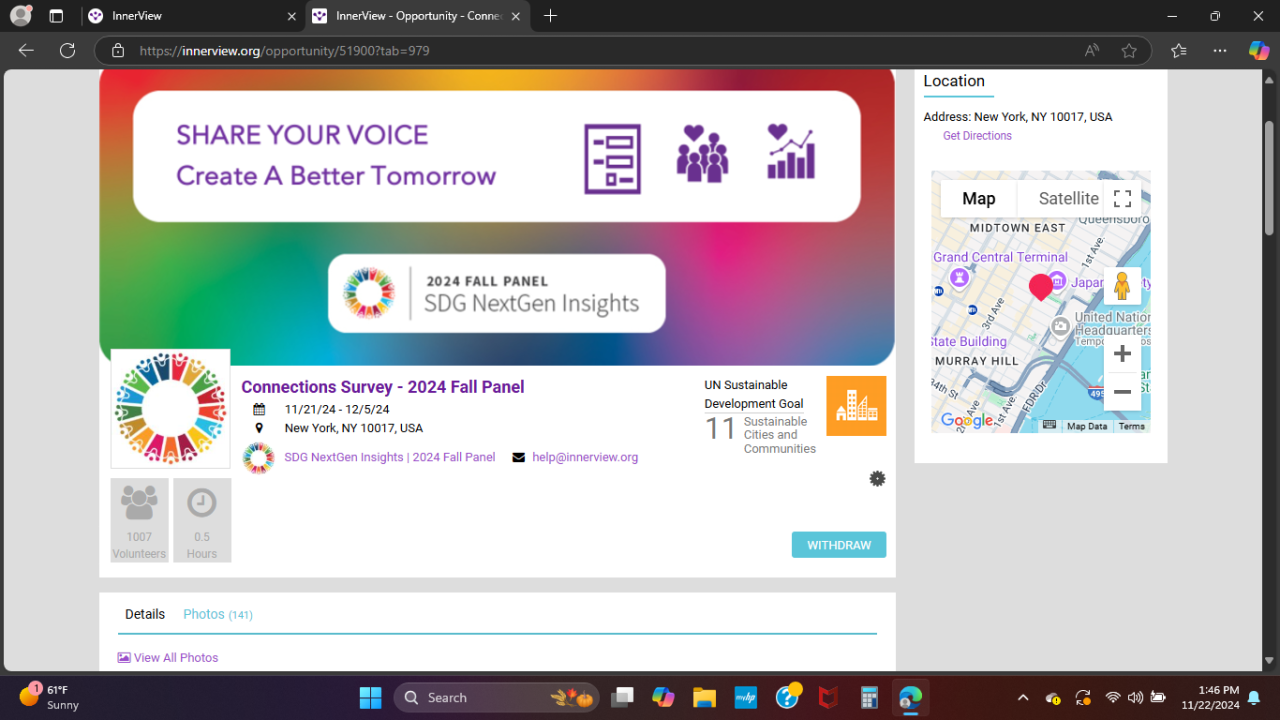Image resolution: width=1280 pixels, height=720 pixels.
Task: Click the Address: New York, NY 10017 text
Action: [x=1018, y=117]
